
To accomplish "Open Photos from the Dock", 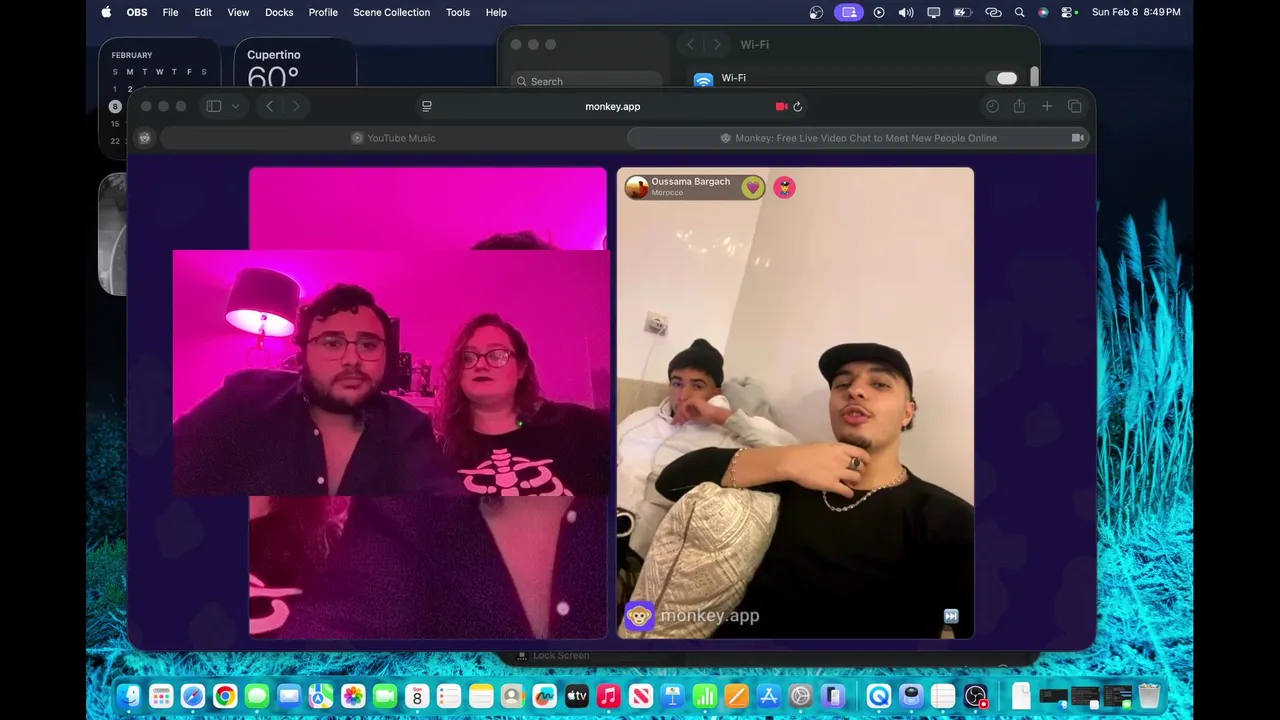I will [353, 696].
